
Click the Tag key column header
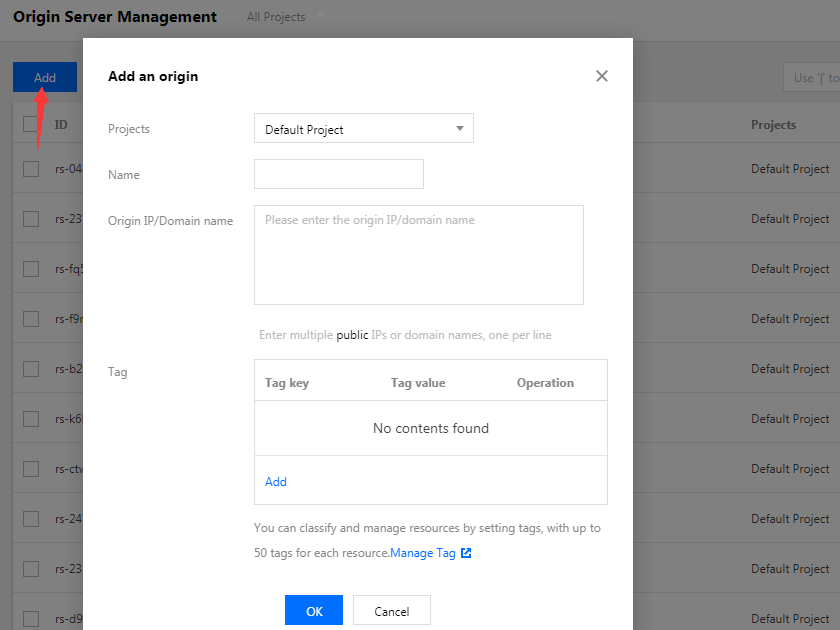pyautogui.click(x=287, y=383)
